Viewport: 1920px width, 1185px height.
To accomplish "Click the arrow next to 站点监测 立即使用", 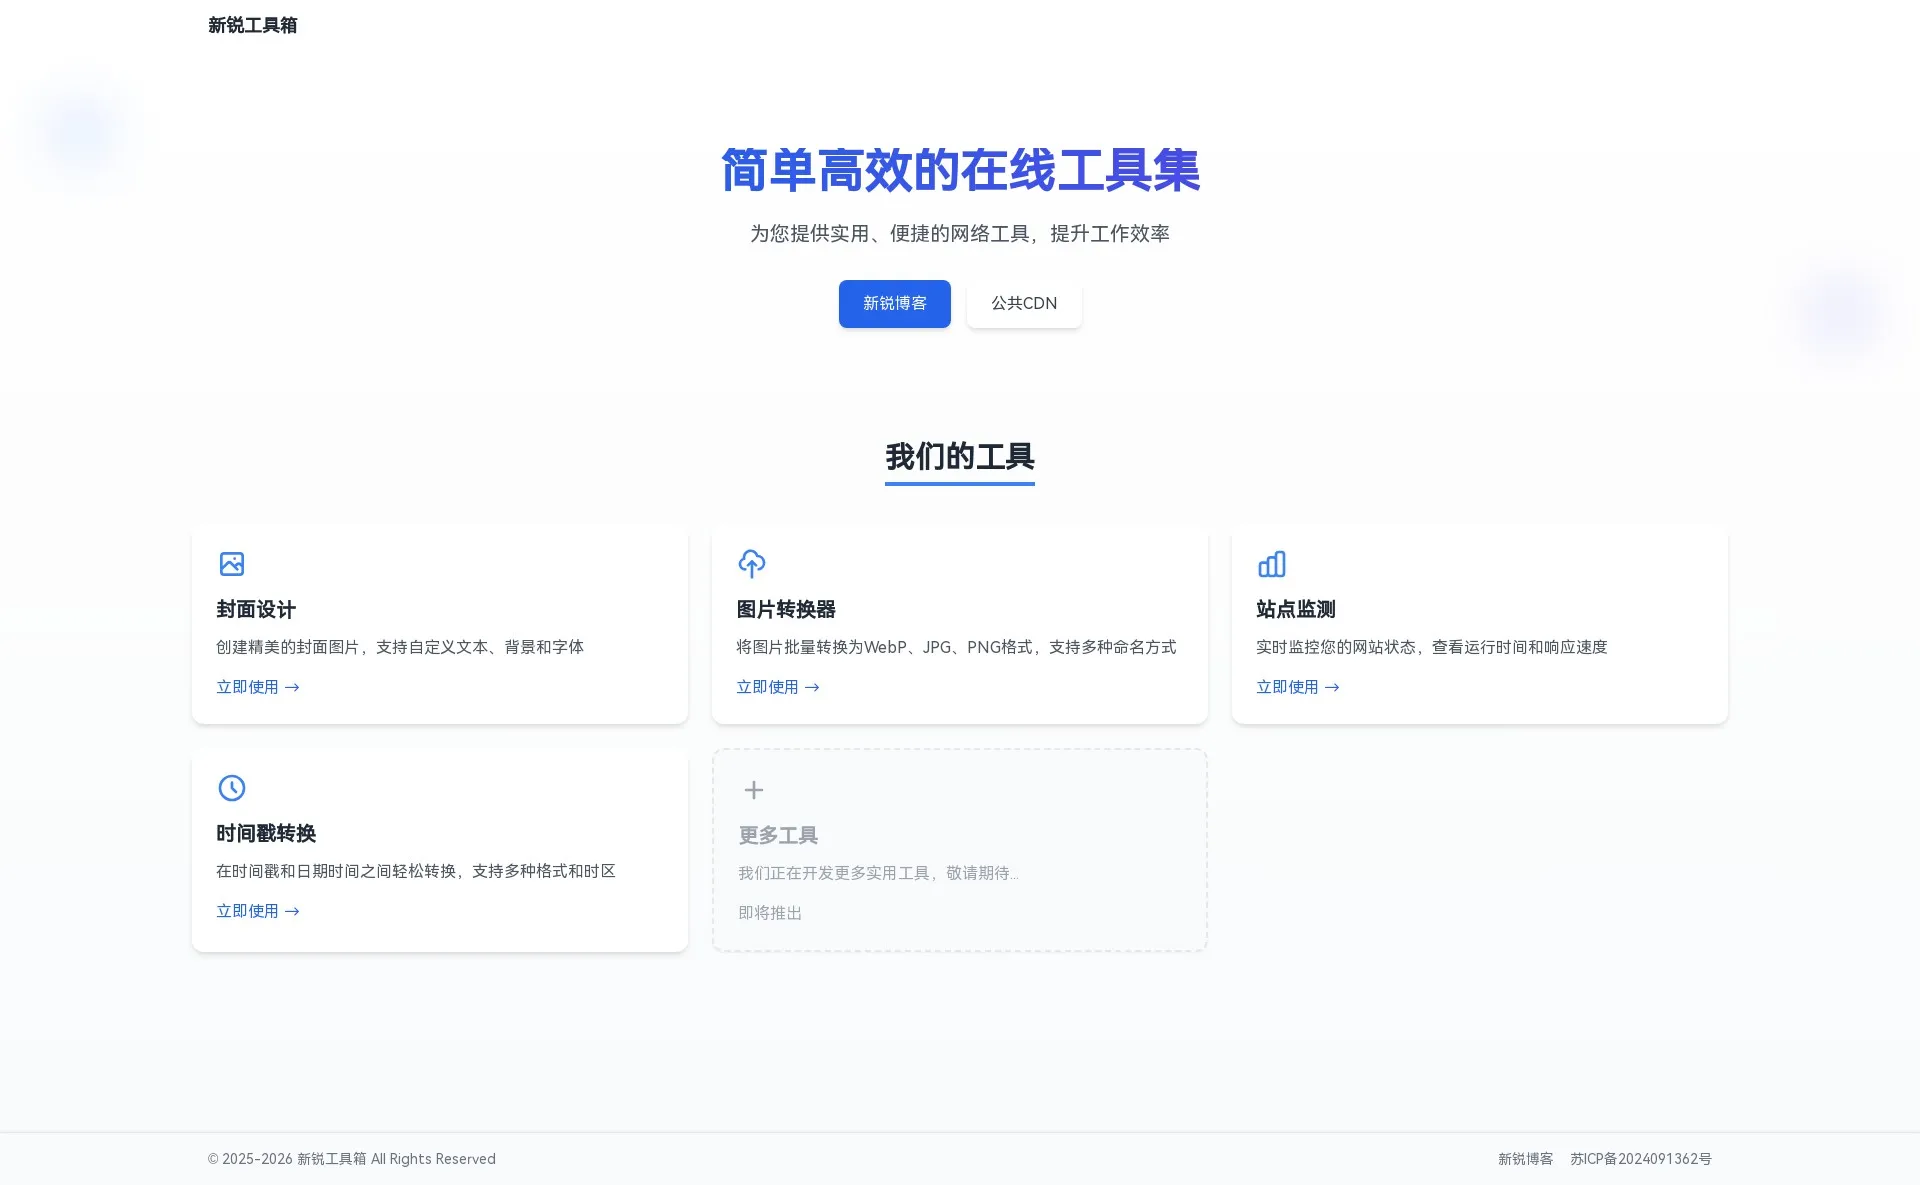I will click(x=1332, y=688).
